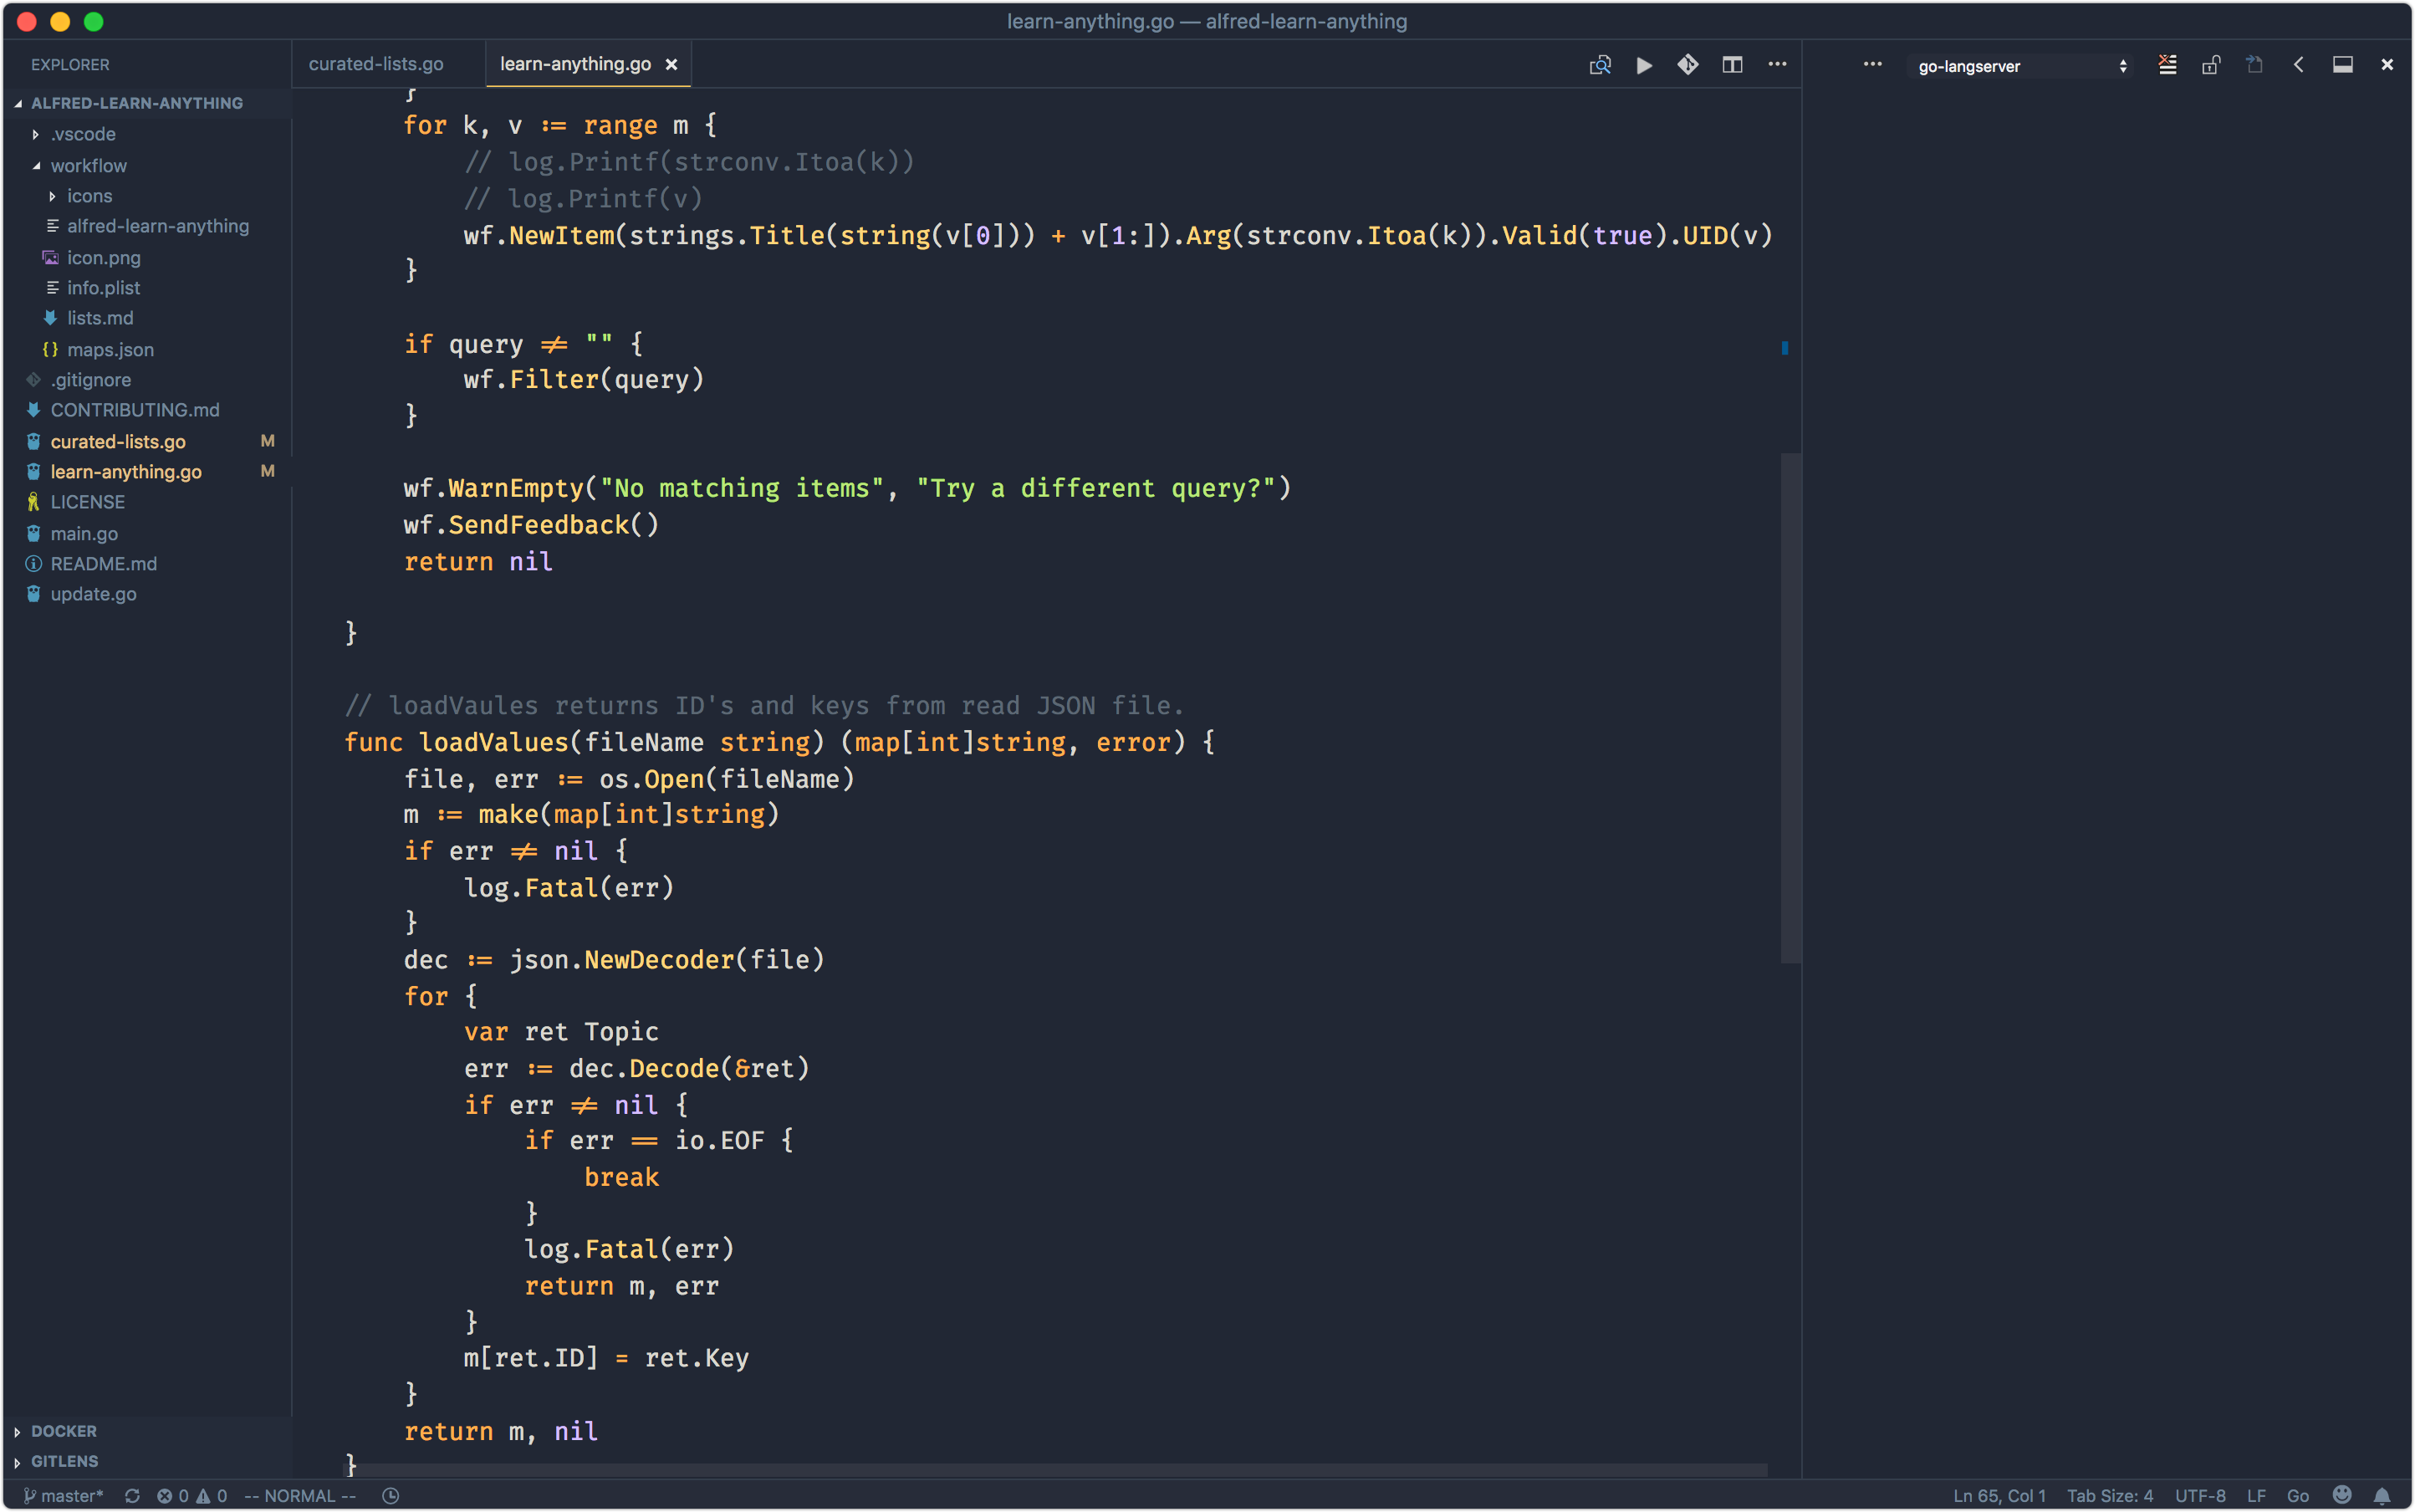The height and width of the screenshot is (1512, 2415).
Task: Click the editor vertical scrollbar thumb
Action: 1790,708
